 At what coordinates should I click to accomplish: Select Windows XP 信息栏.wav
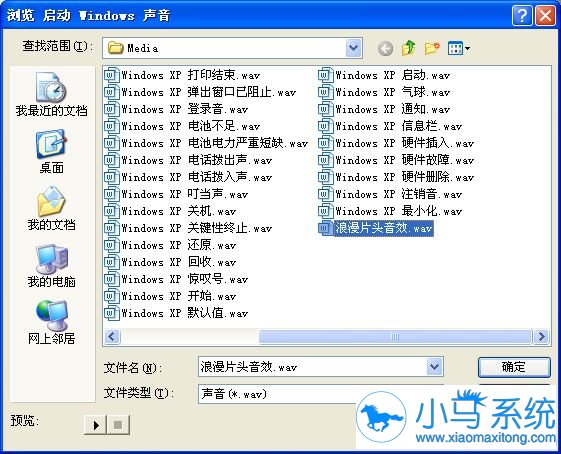(390, 126)
